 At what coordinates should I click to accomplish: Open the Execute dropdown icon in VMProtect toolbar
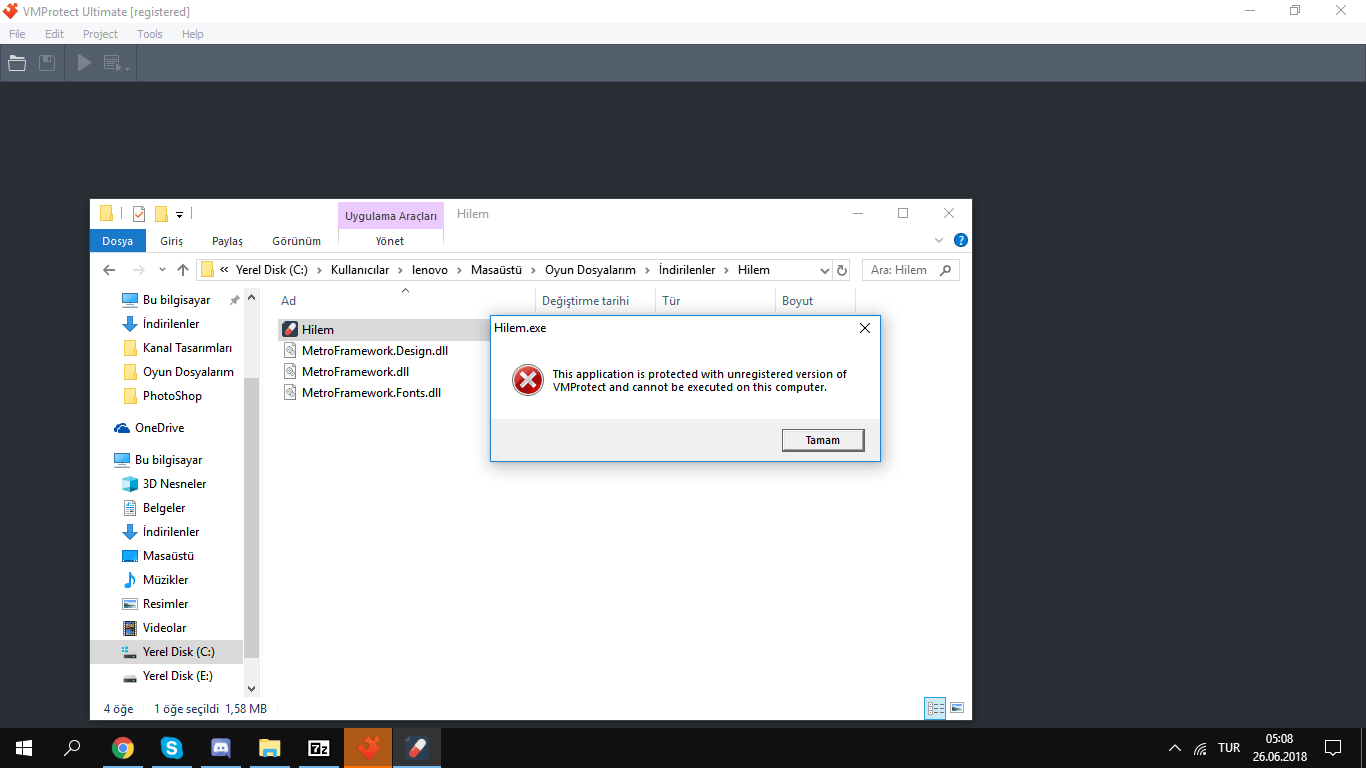tap(116, 63)
